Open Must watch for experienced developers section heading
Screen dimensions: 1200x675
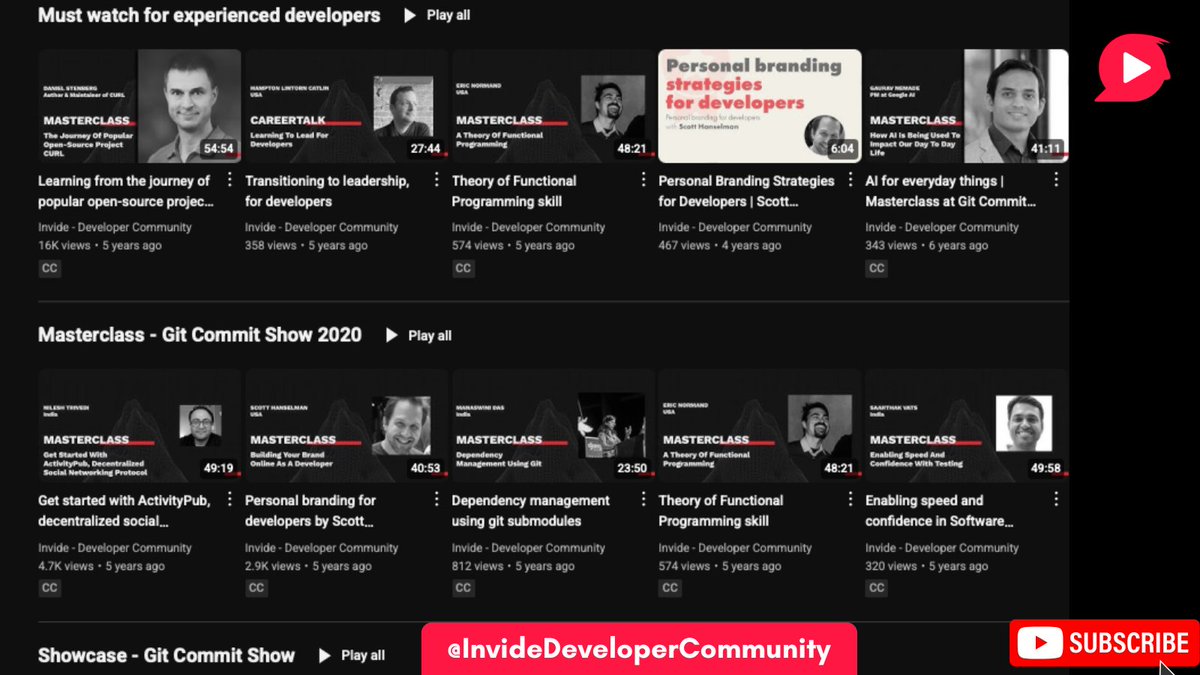(209, 15)
